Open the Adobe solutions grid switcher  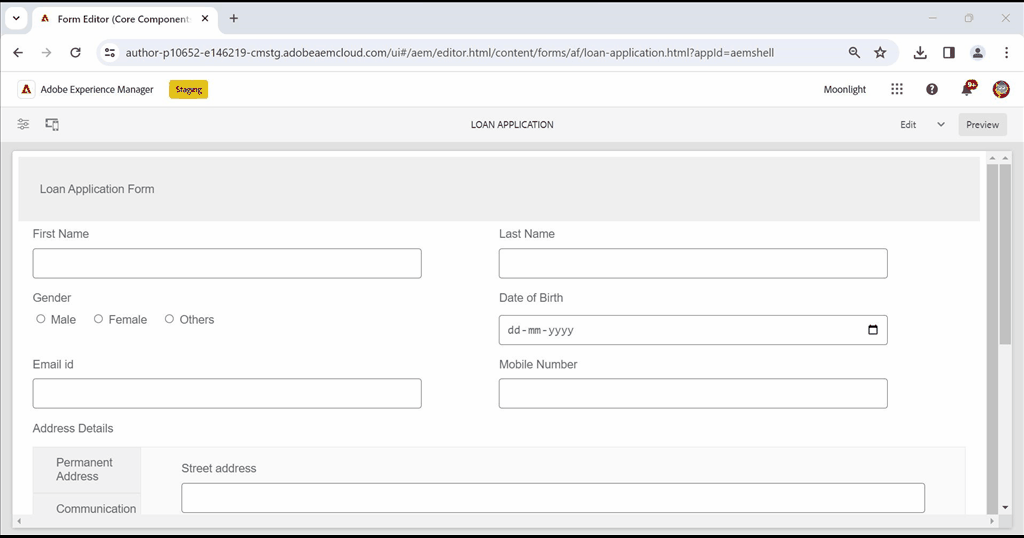[x=897, y=89]
